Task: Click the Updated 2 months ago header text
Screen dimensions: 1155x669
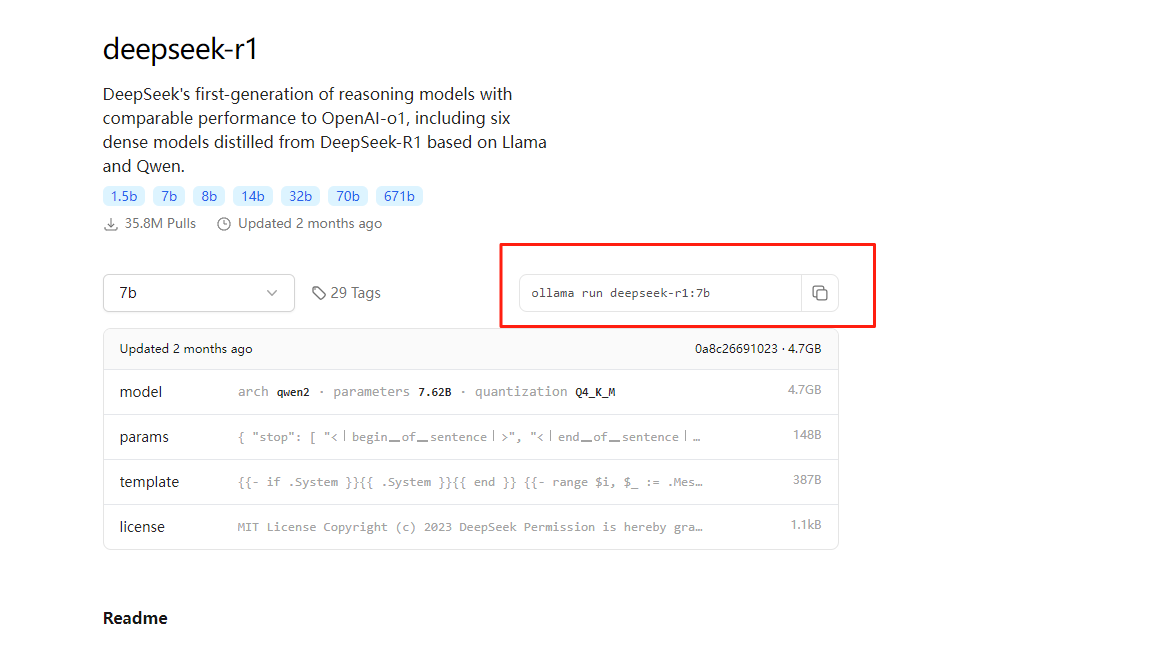Action: (186, 349)
